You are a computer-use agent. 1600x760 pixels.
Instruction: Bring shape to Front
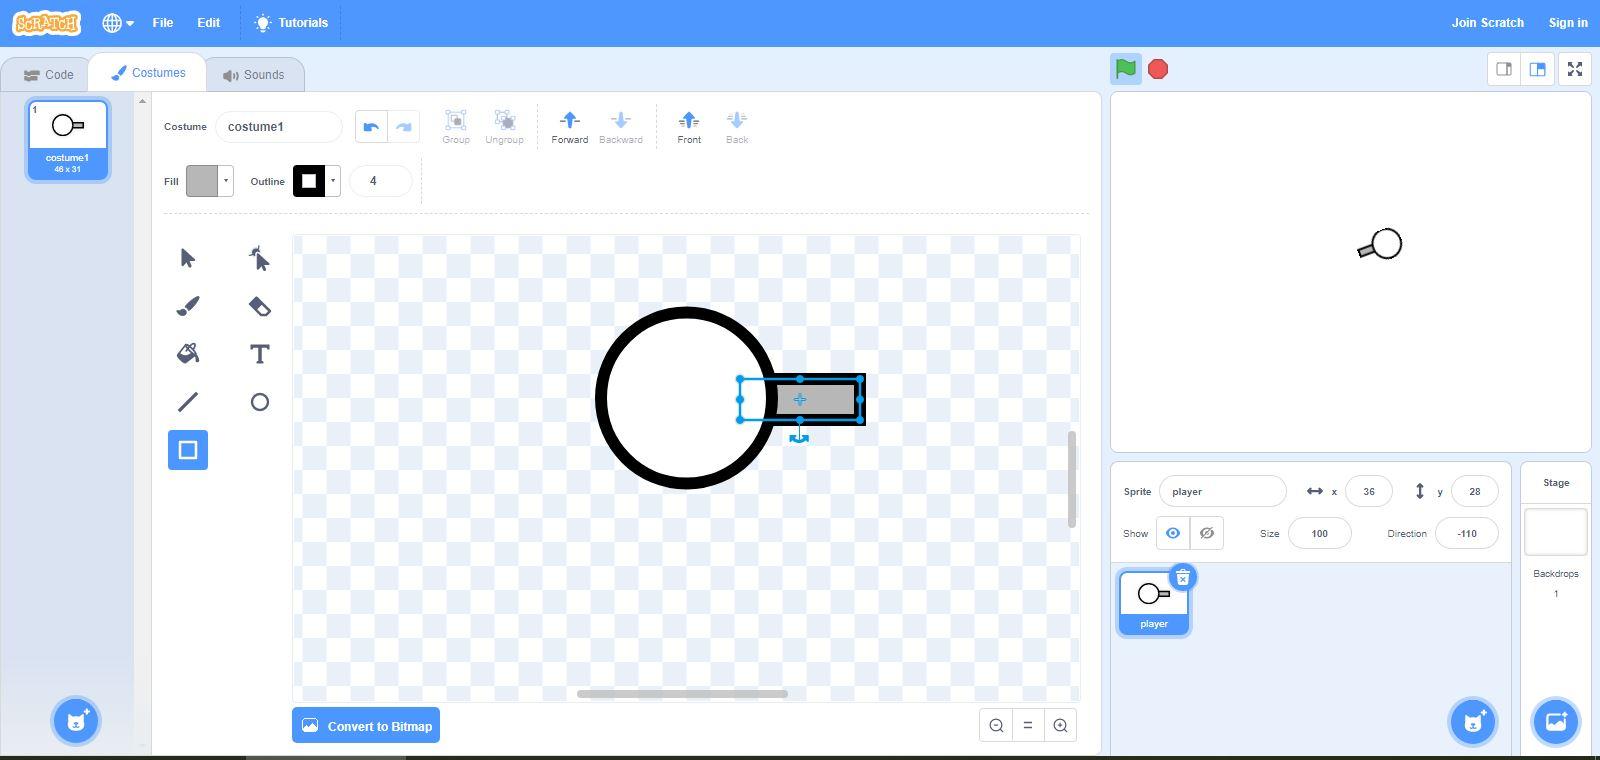tap(689, 127)
